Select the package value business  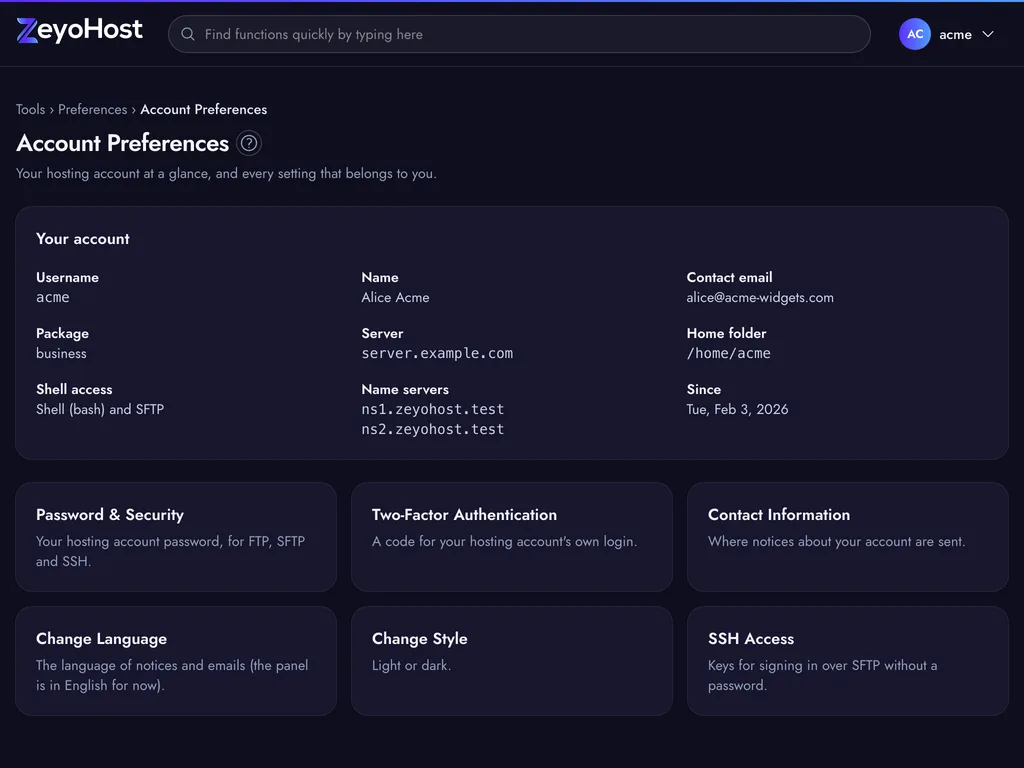tap(61, 353)
